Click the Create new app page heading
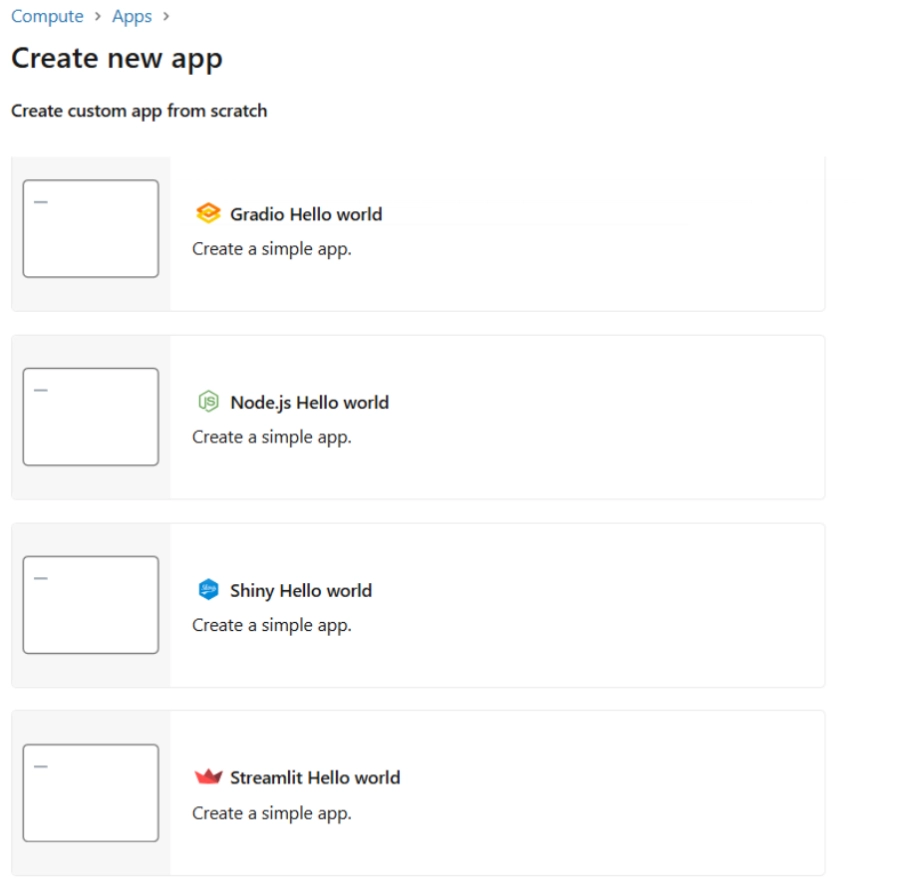Screen dimensions: 915x883 coord(117,59)
